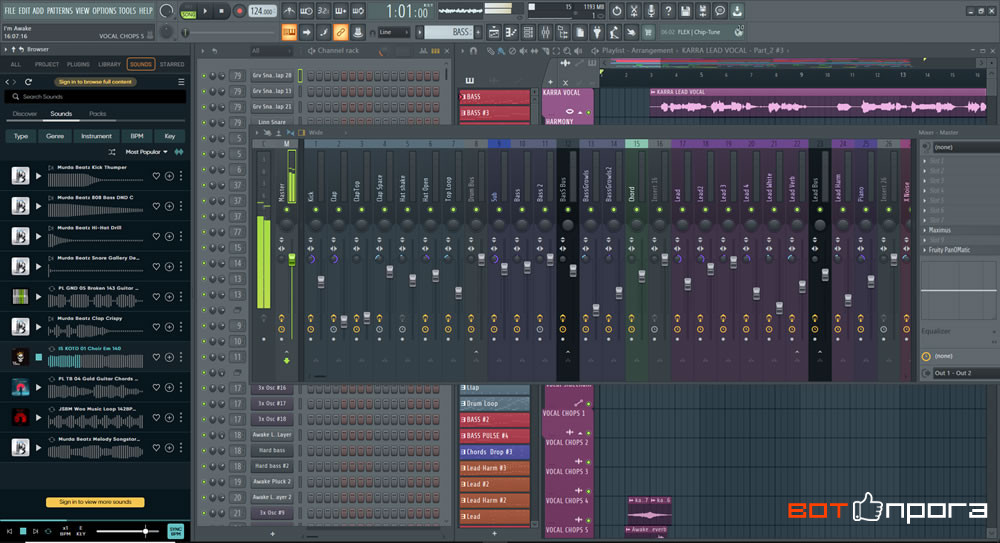Open the Key filter dropdown
Image resolution: width=1000 pixels, height=543 pixels.
click(170, 136)
